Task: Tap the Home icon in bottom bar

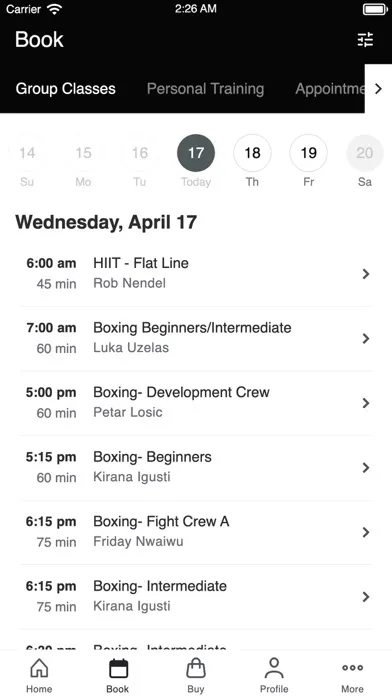Action: pos(39,668)
